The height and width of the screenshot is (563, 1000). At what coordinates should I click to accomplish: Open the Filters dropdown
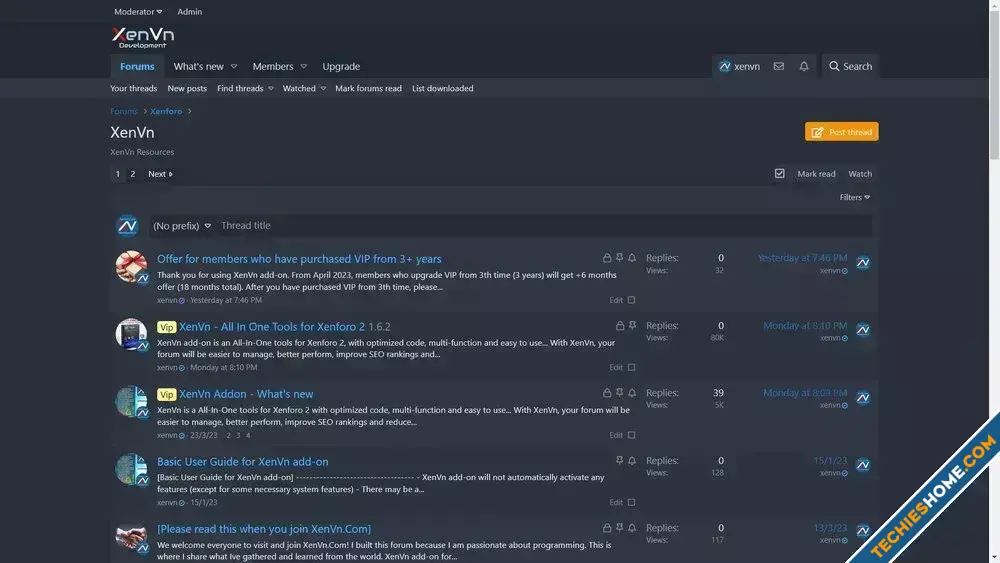[855, 197]
